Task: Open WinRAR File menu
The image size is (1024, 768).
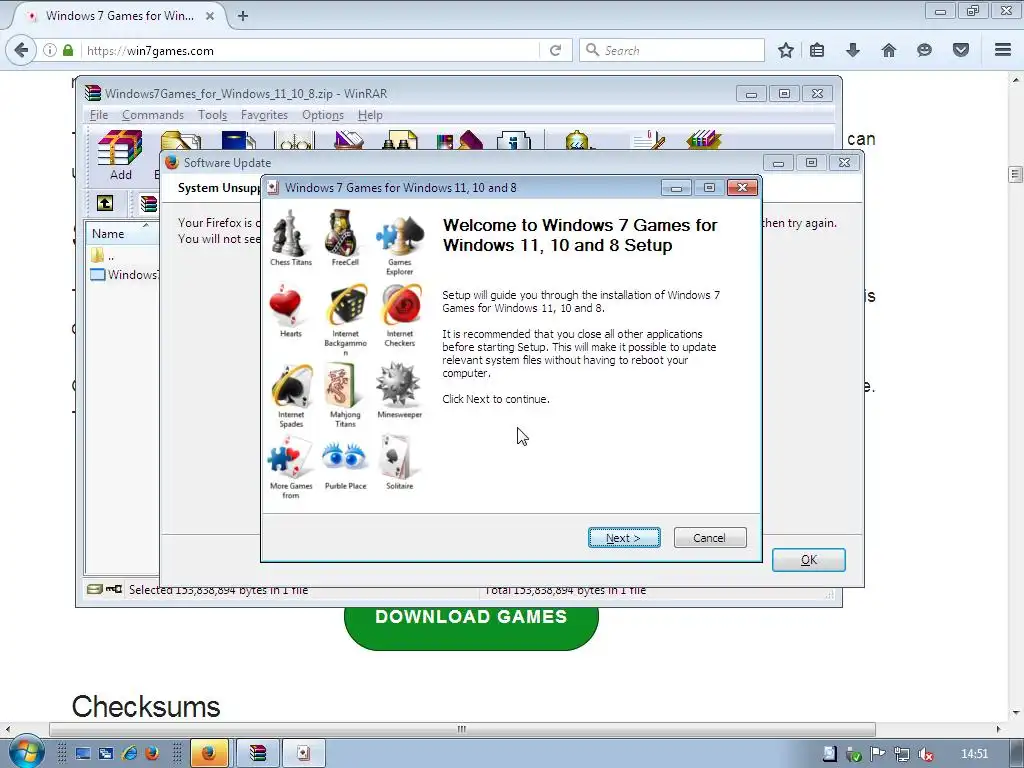Action: click(99, 115)
